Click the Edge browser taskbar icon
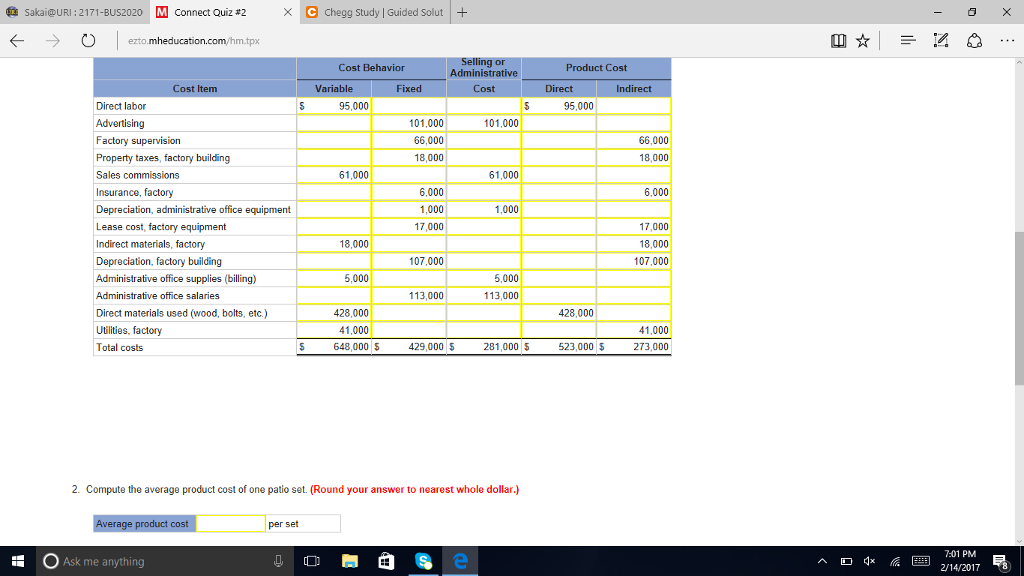 [x=460, y=561]
